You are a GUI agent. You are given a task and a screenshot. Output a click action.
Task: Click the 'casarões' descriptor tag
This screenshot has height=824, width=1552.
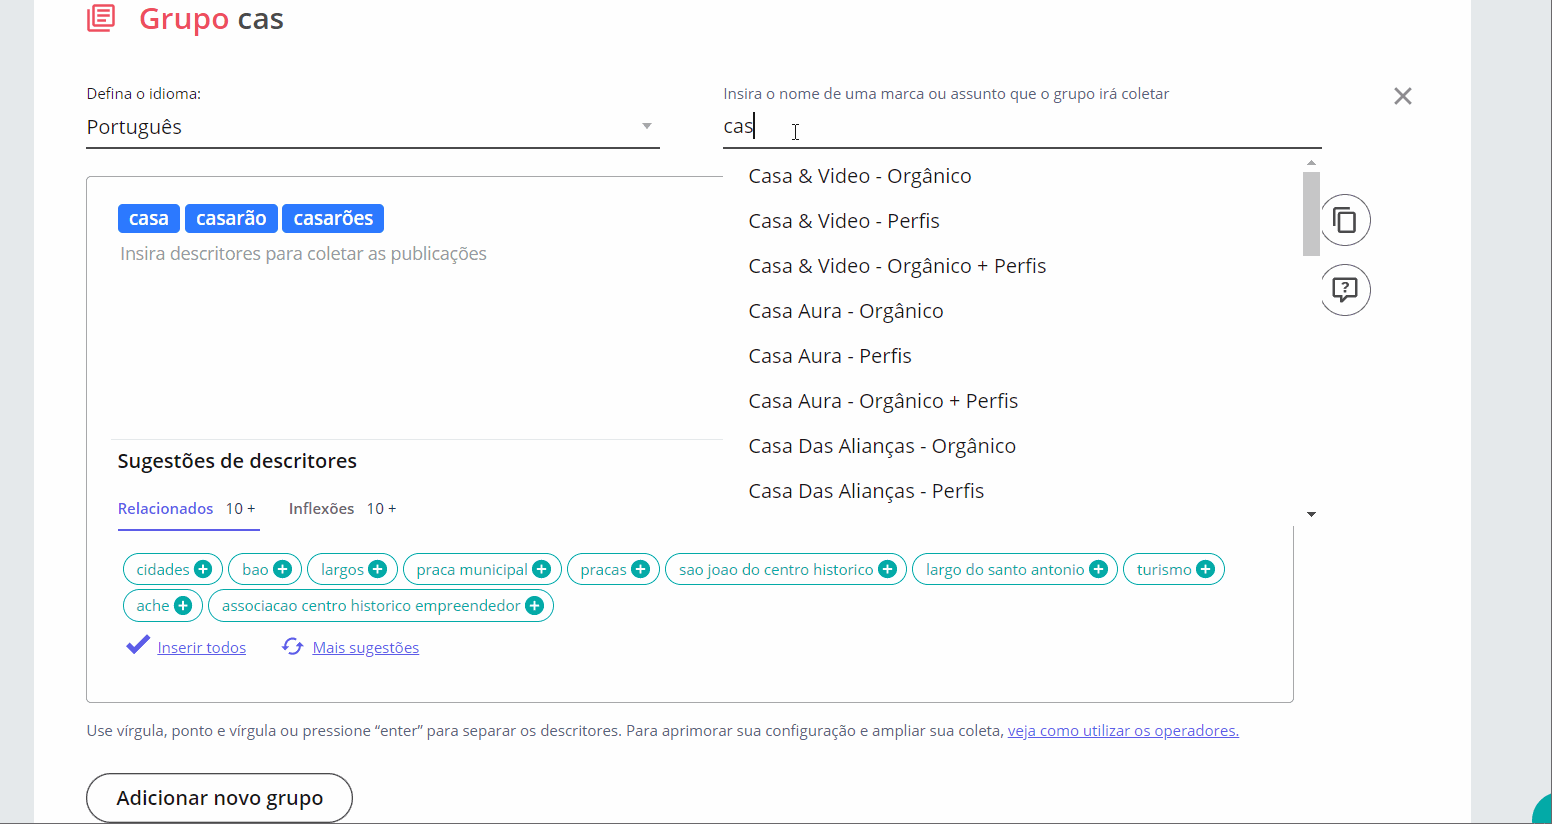(x=333, y=218)
